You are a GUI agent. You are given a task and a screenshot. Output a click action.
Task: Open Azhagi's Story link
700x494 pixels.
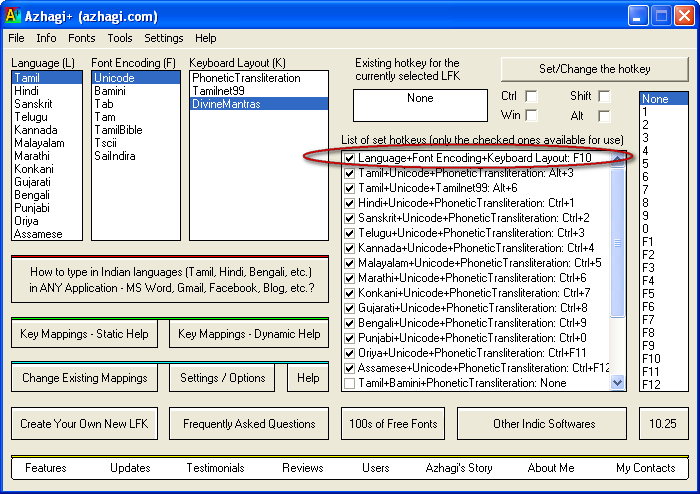459,468
